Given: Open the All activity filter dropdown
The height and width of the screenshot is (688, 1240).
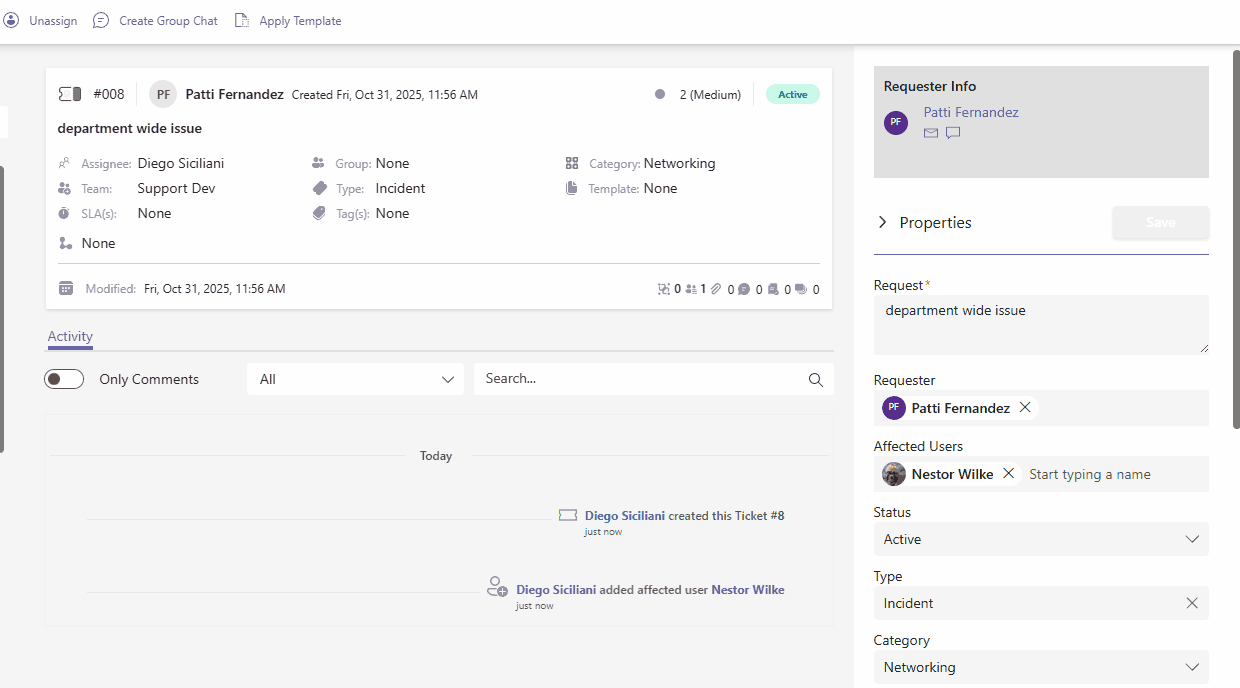Looking at the screenshot, I should click(x=355, y=379).
